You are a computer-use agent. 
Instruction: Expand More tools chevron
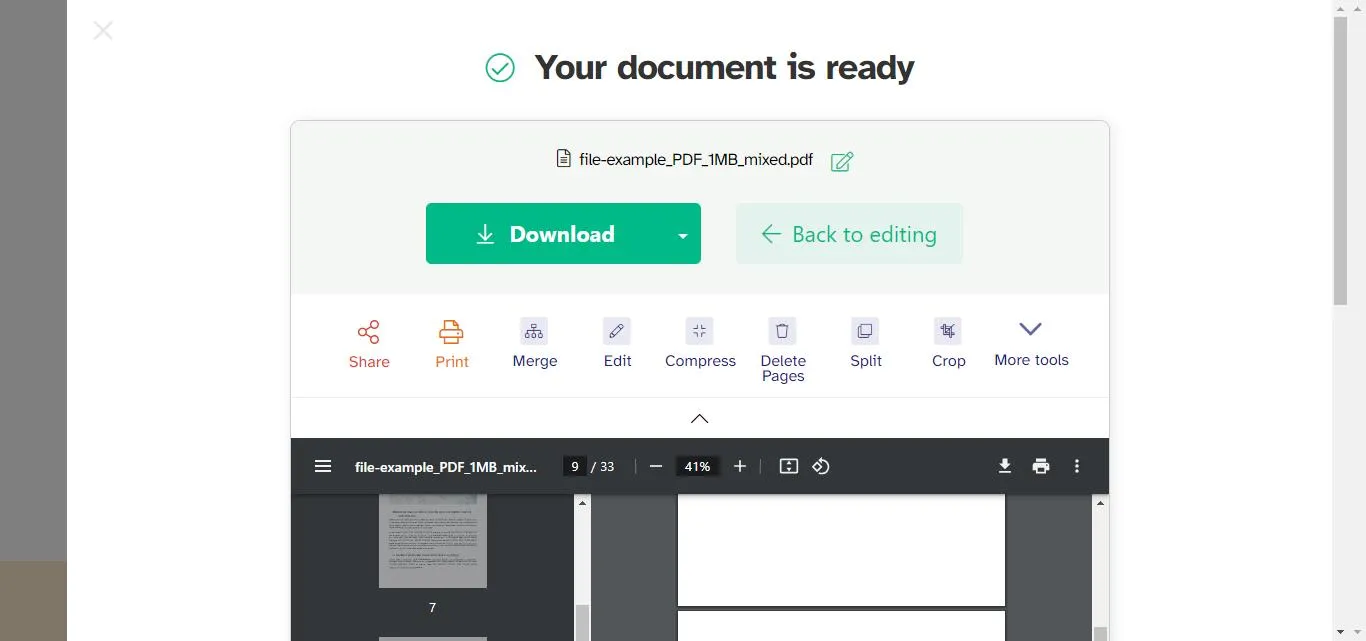pos(1031,330)
